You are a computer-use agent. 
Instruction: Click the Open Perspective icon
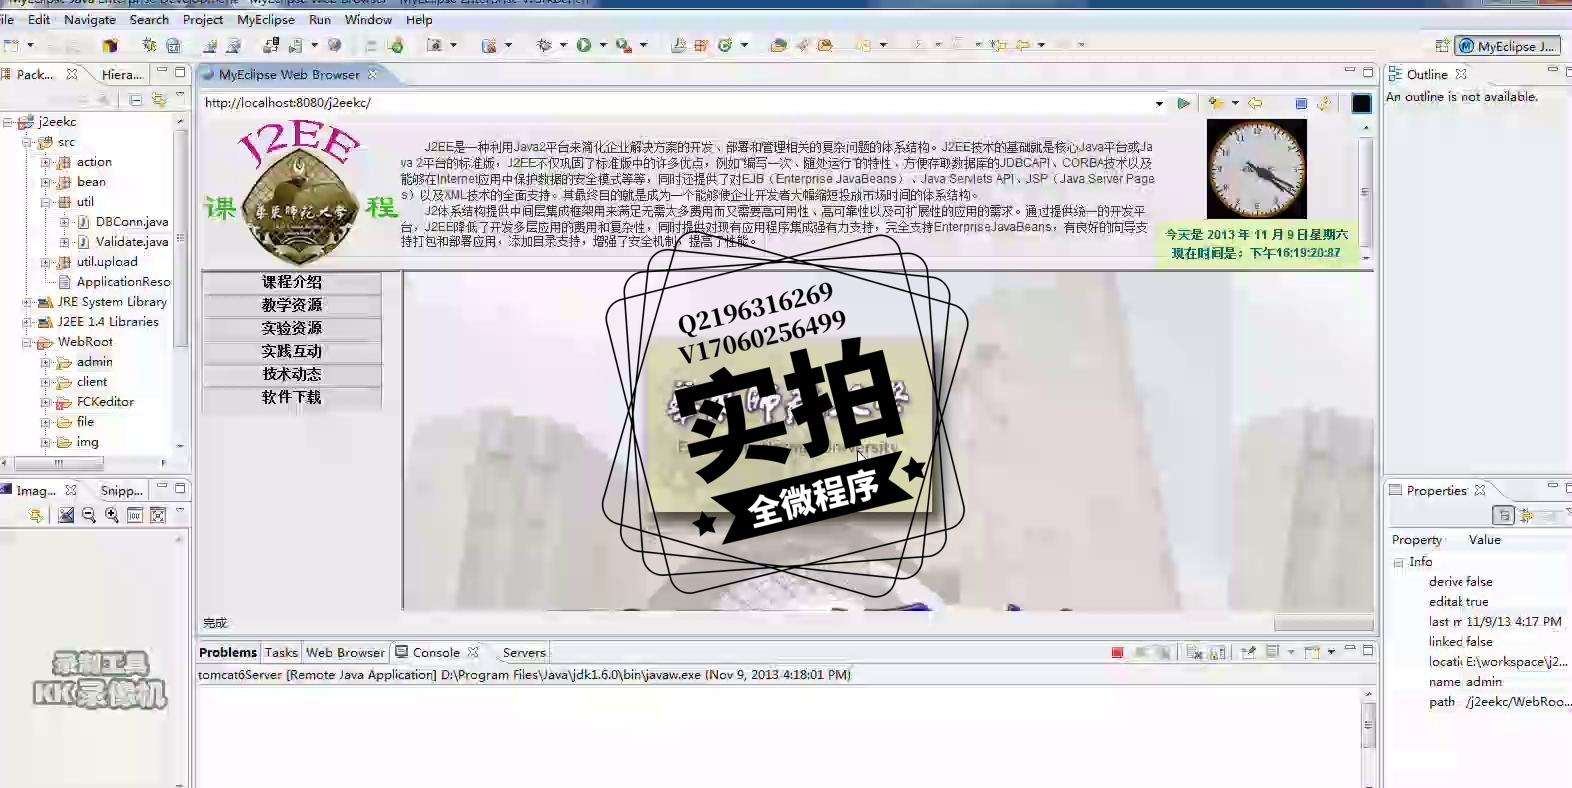click(1441, 46)
